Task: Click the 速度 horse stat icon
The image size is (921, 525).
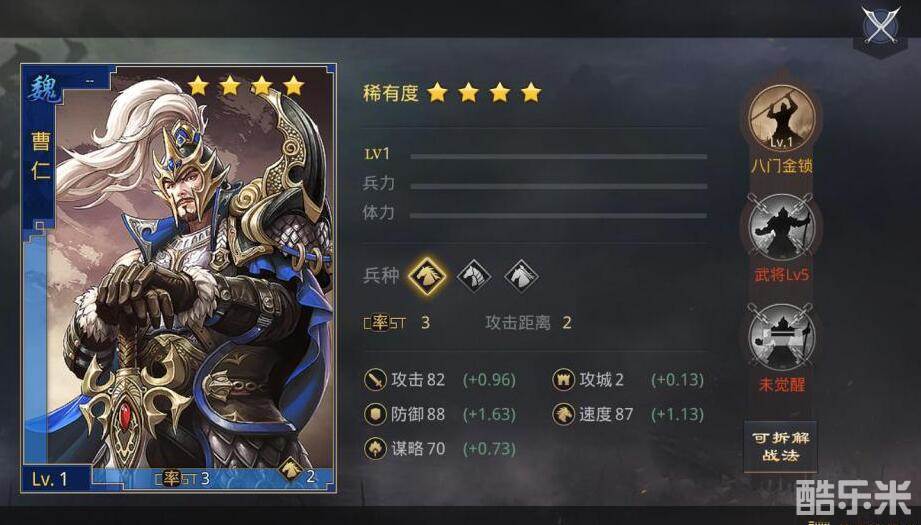Action: [563, 414]
